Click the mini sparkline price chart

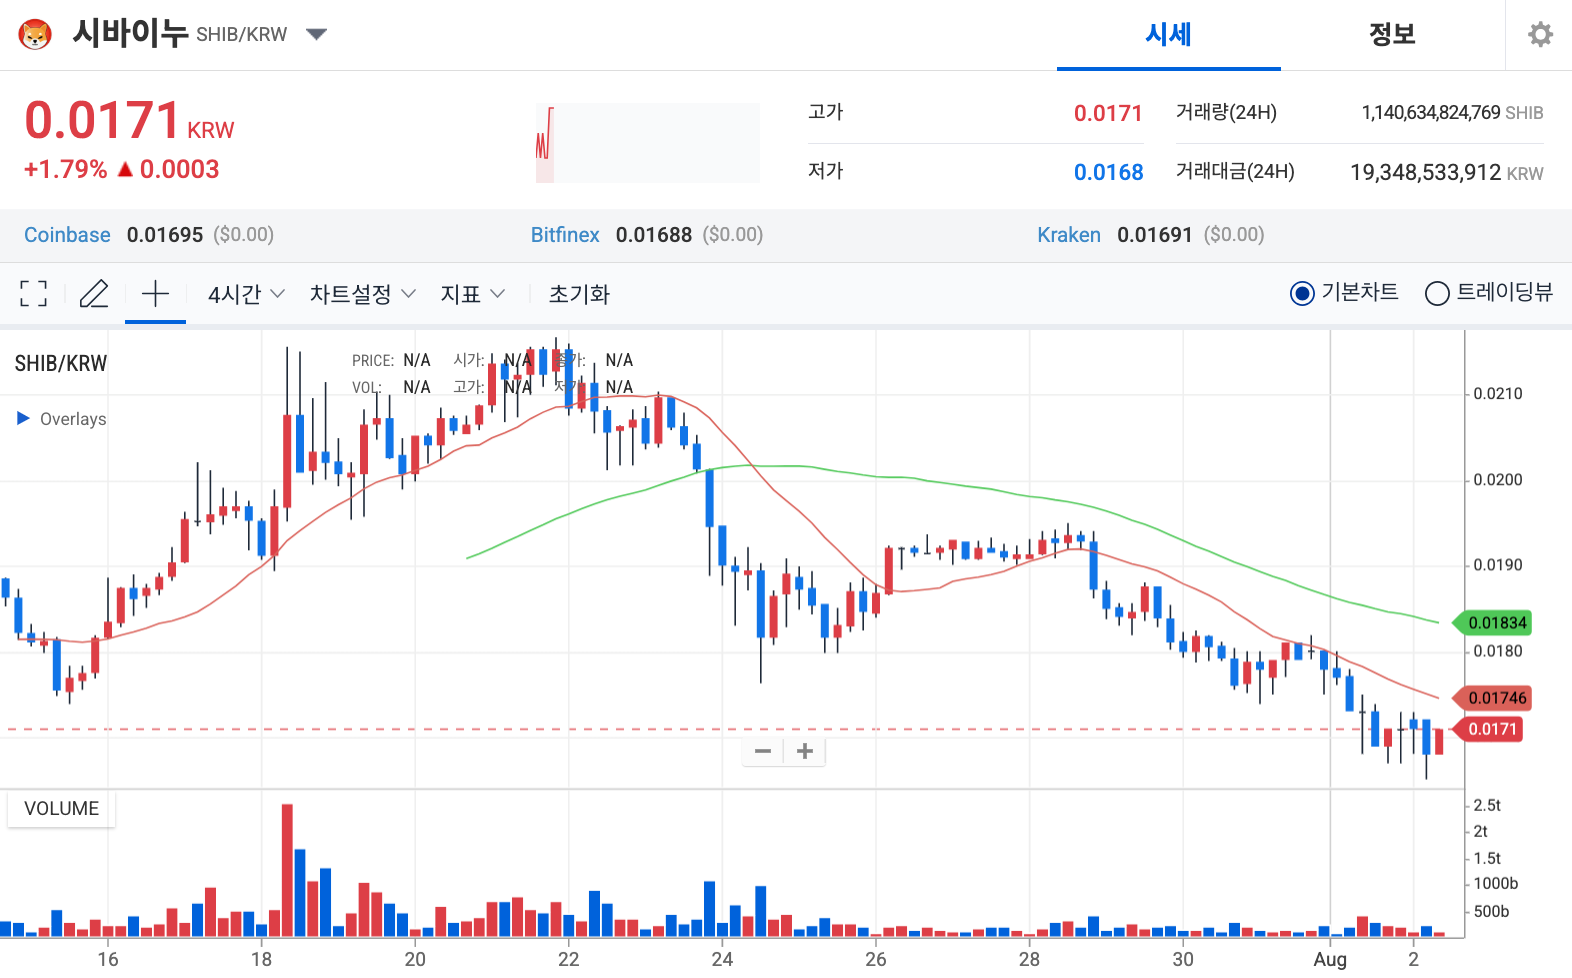647,142
